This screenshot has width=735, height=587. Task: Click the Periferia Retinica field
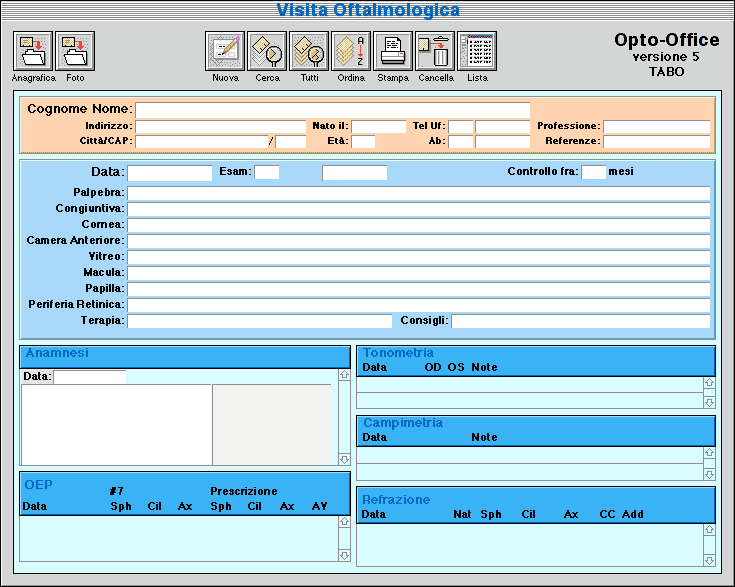click(419, 305)
